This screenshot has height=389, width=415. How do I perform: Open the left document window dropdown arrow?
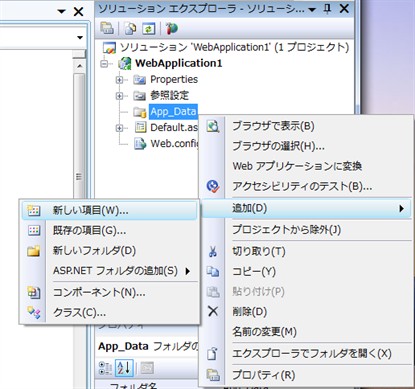(61, 12)
